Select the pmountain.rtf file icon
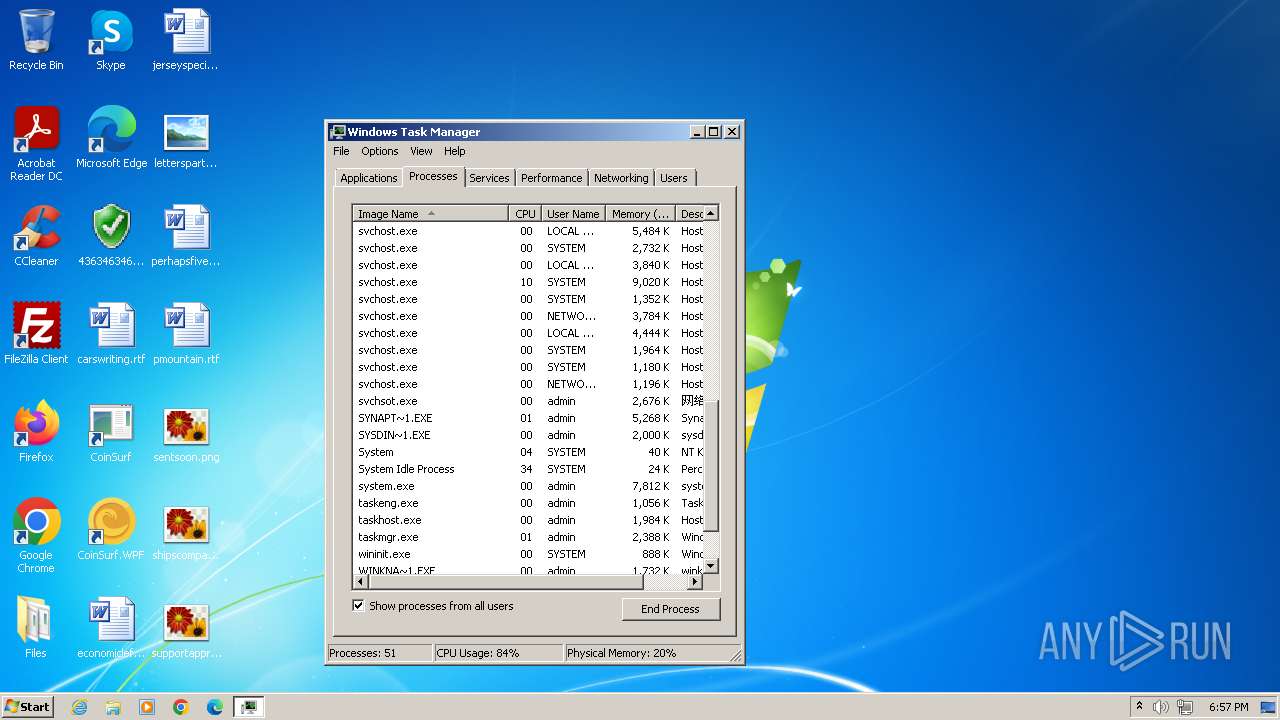The image size is (1280, 720). coord(186,334)
